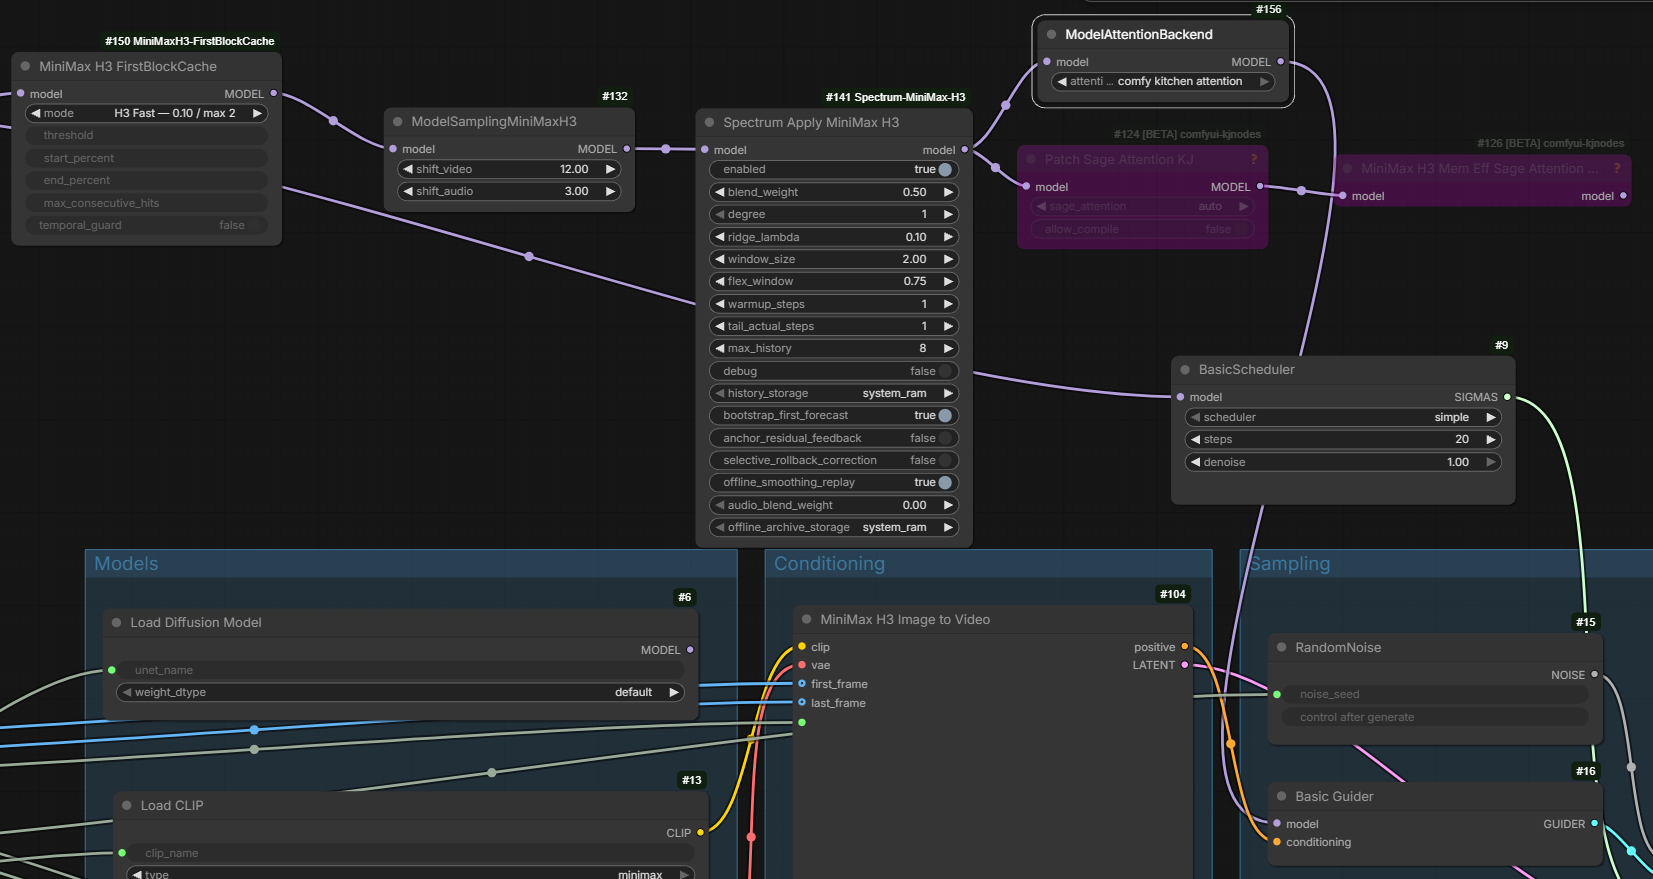Click the LATENT output port on Image to Video
This screenshot has width=1653, height=879.
[x=1185, y=665]
